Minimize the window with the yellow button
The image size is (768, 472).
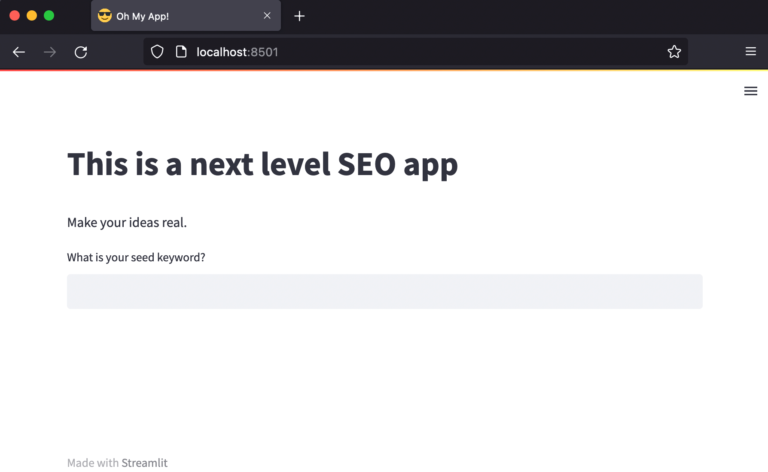32,16
